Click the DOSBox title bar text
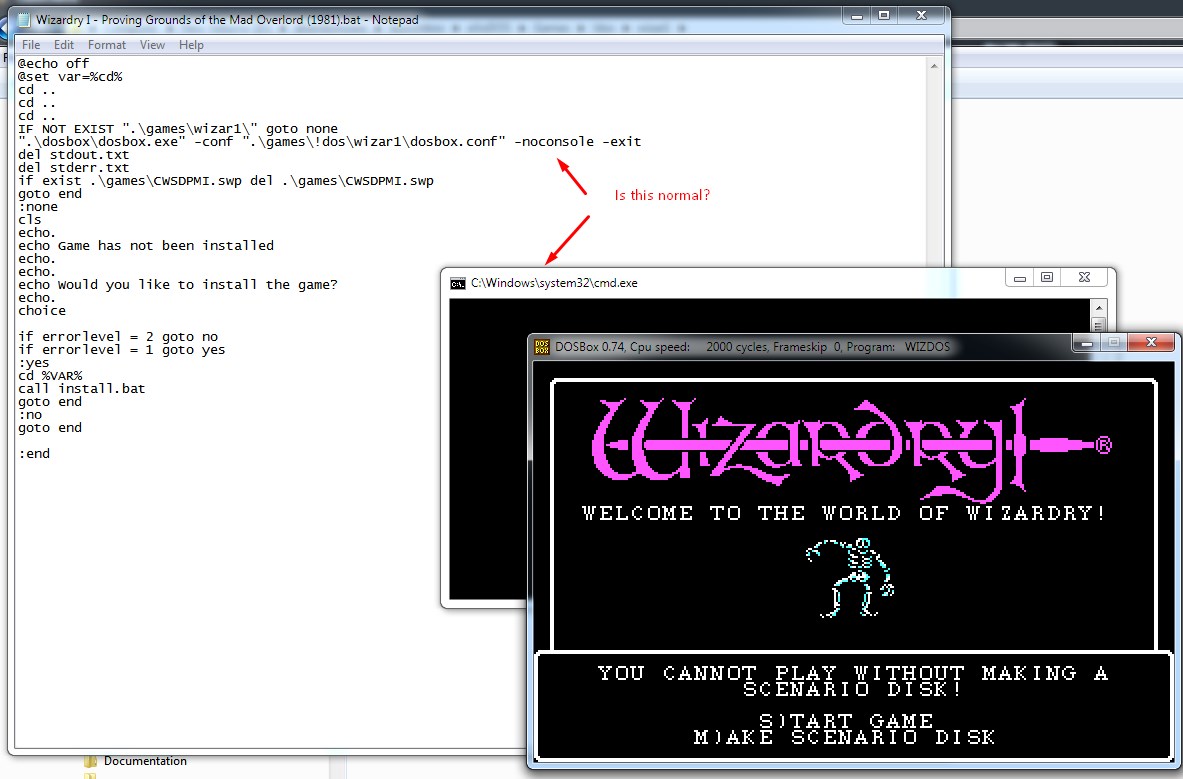 pyautogui.click(x=752, y=347)
